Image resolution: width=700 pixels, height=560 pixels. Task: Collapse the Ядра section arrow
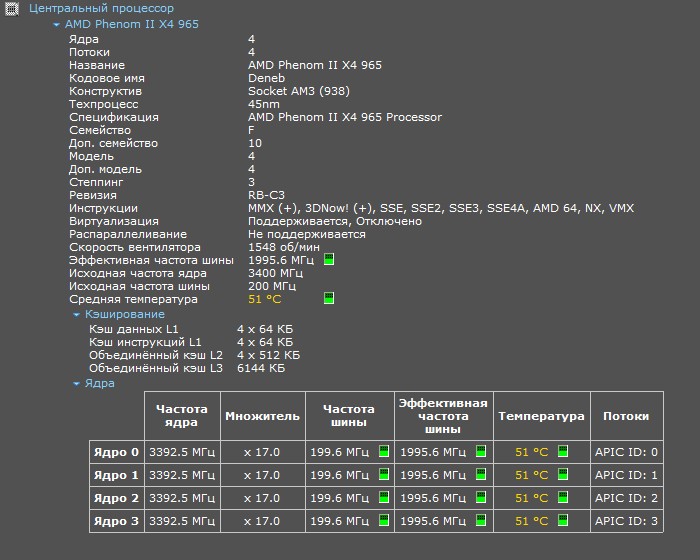click(x=76, y=384)
